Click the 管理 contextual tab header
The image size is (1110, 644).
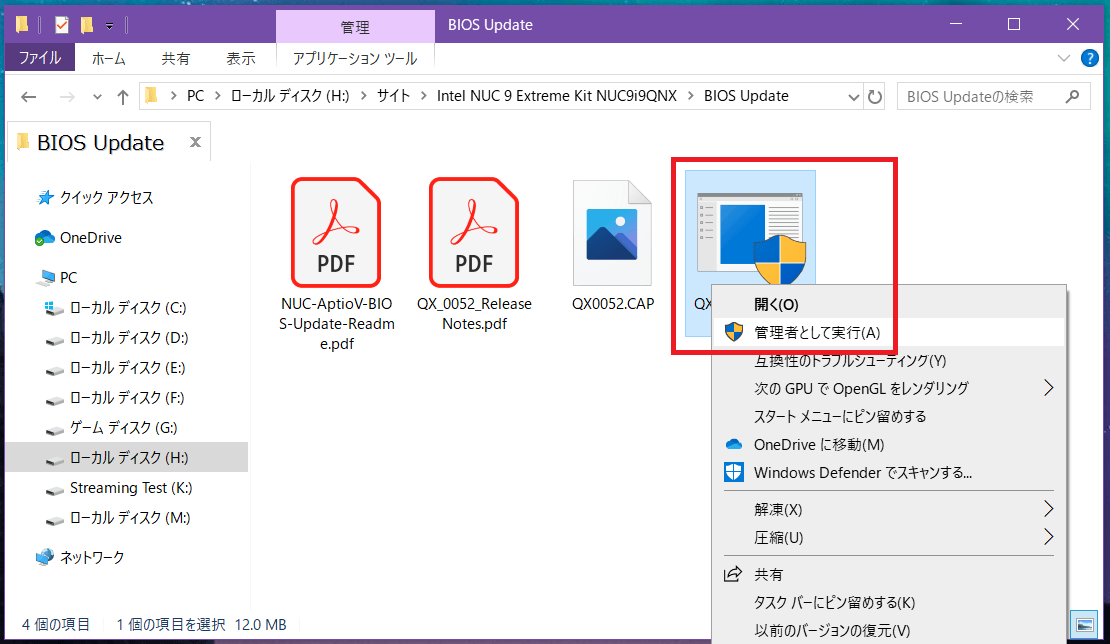point(355,27)
